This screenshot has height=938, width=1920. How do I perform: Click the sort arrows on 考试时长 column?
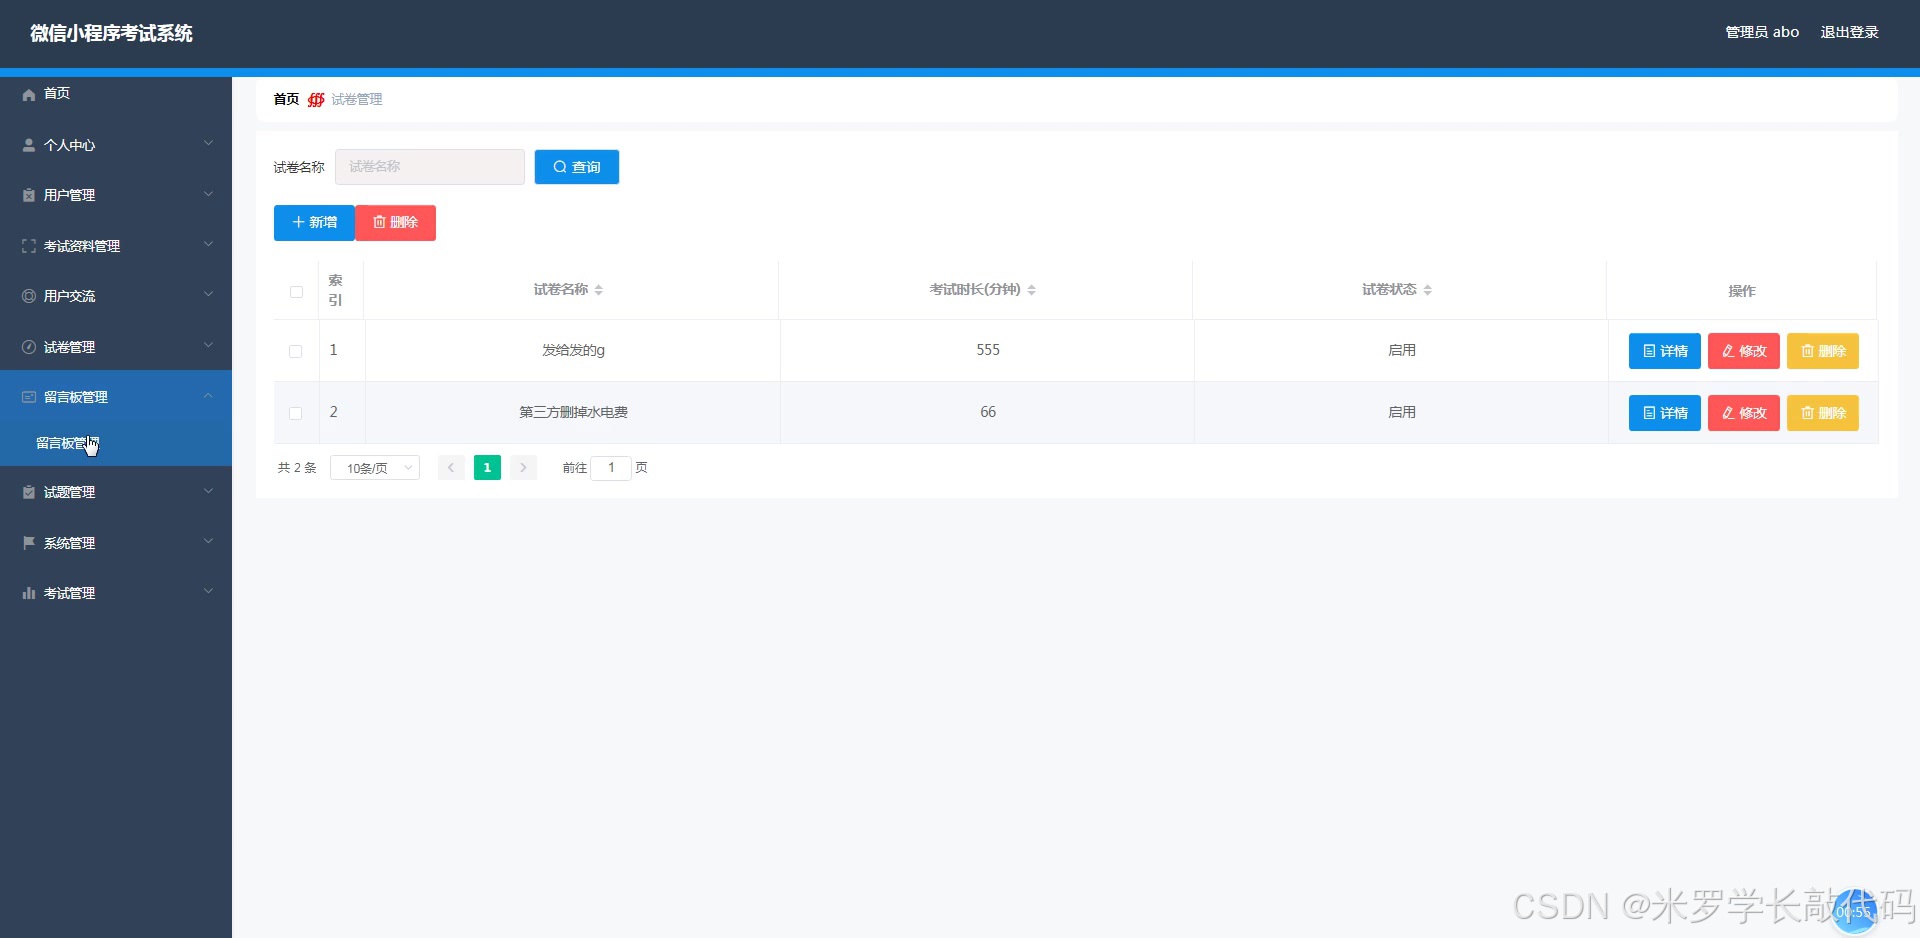pyautogui.click(x=1032, y=290)
